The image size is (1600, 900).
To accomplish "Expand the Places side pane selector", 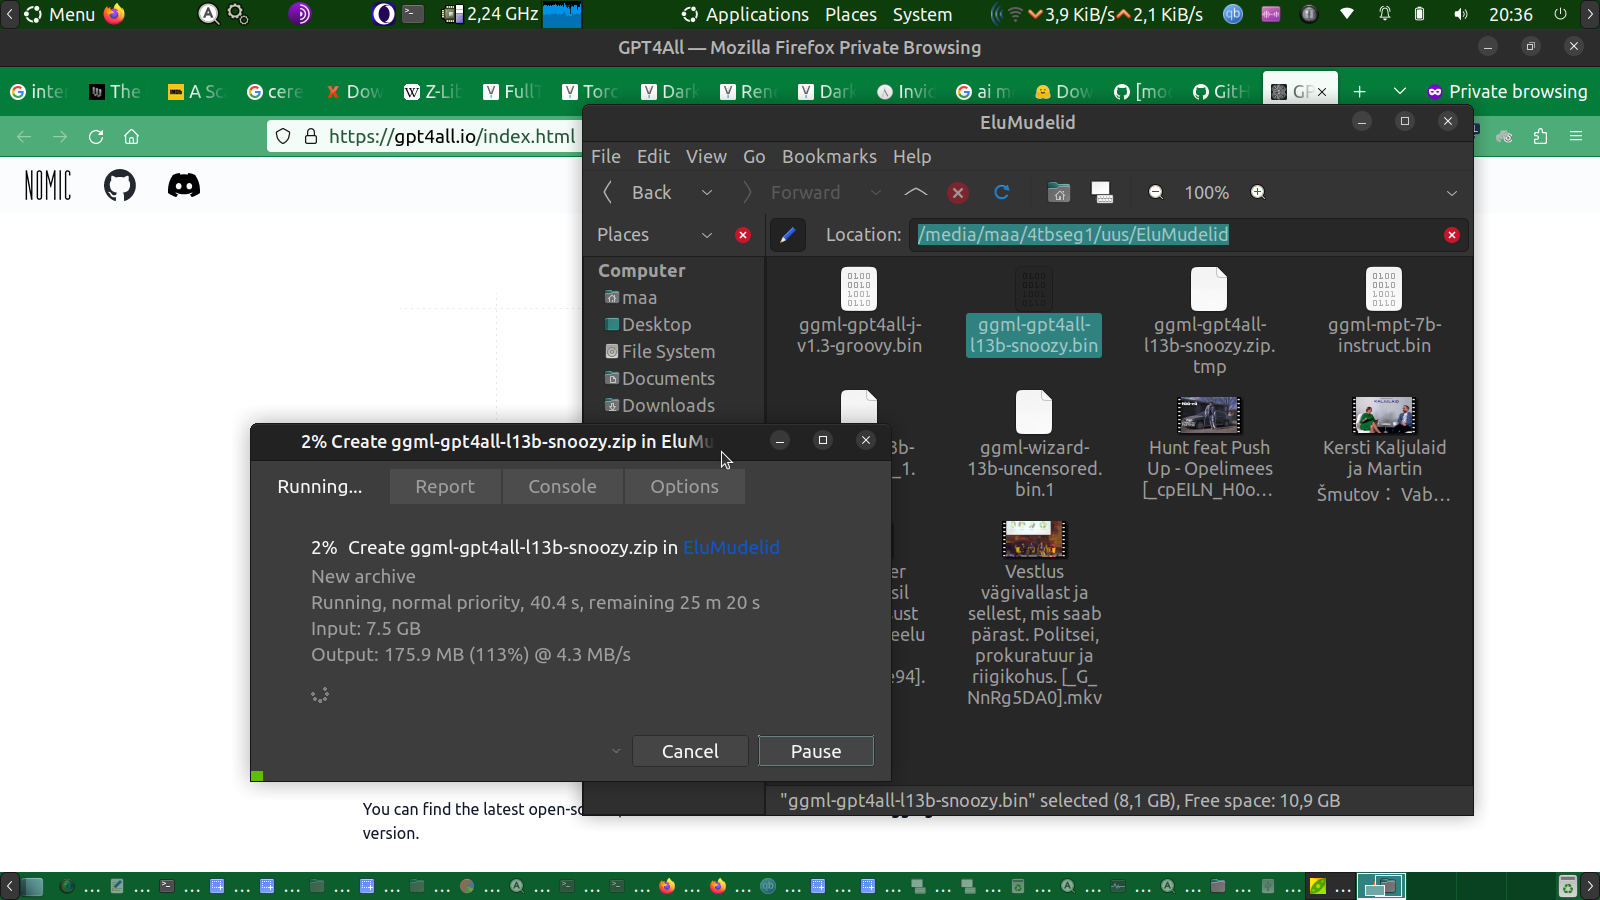I will point(707,235).
